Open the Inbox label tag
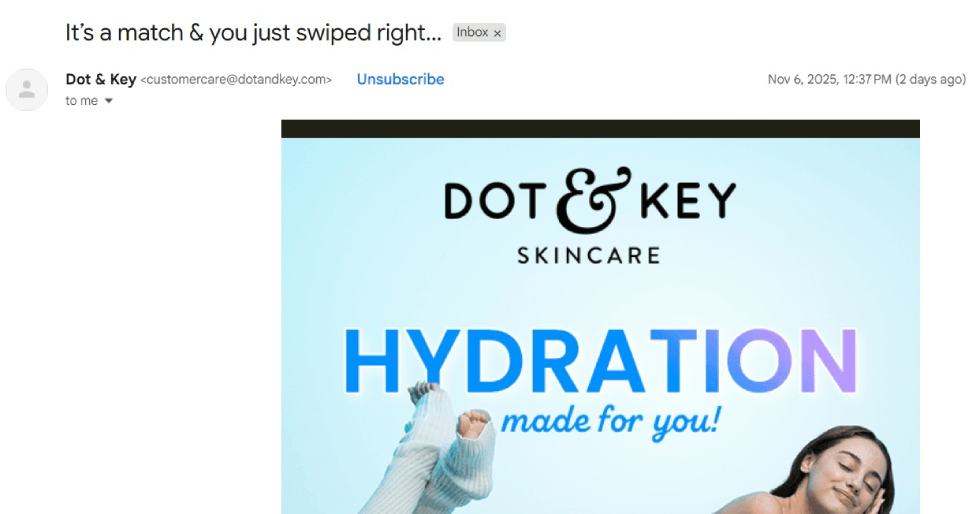 pyautogui.click(x=472, y=33)
